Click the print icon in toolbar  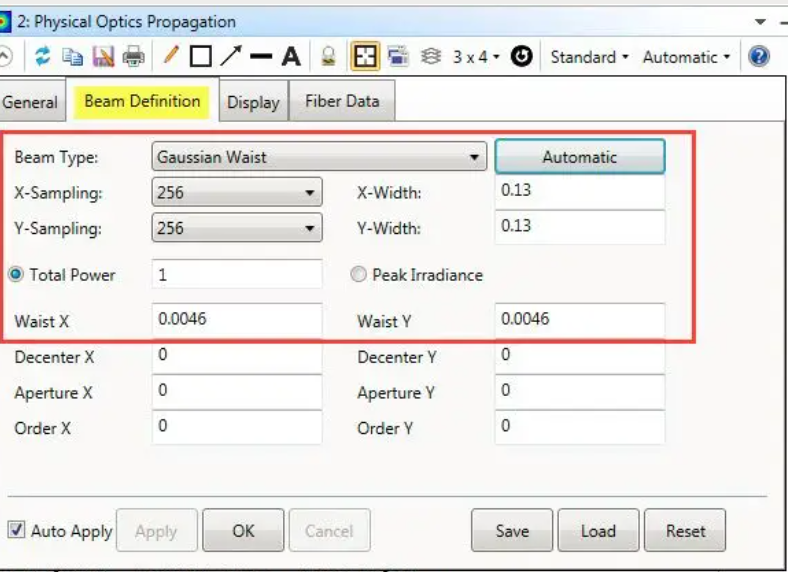point(133,57)
